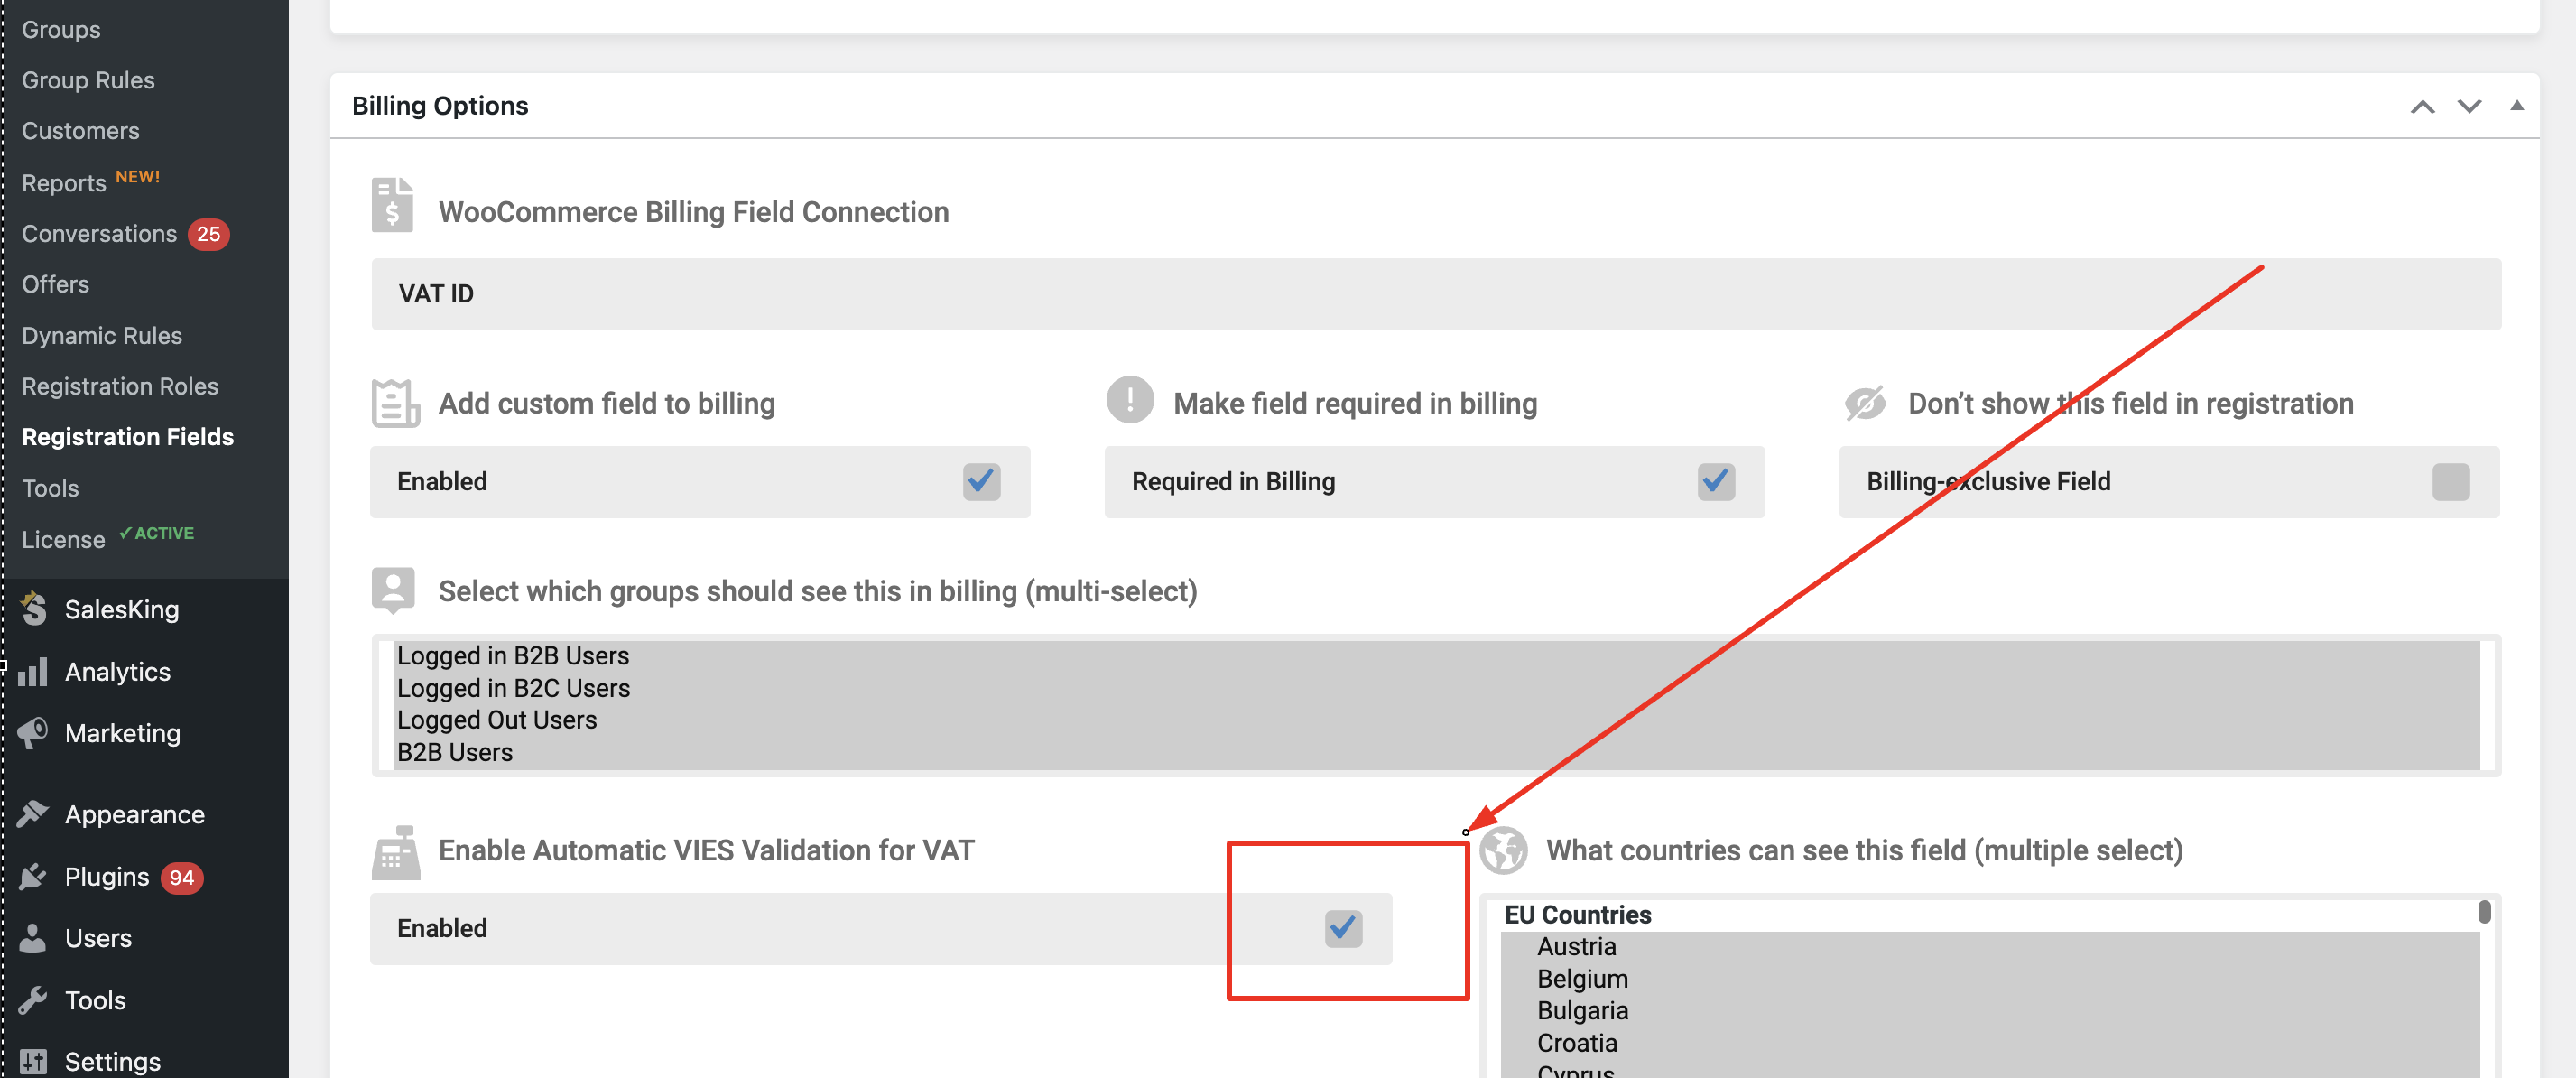Image resolution: width=2576 pixels, height=1078 pixels.
Task: Select Belgium in countries list
Action: (x=1989, y=979)
